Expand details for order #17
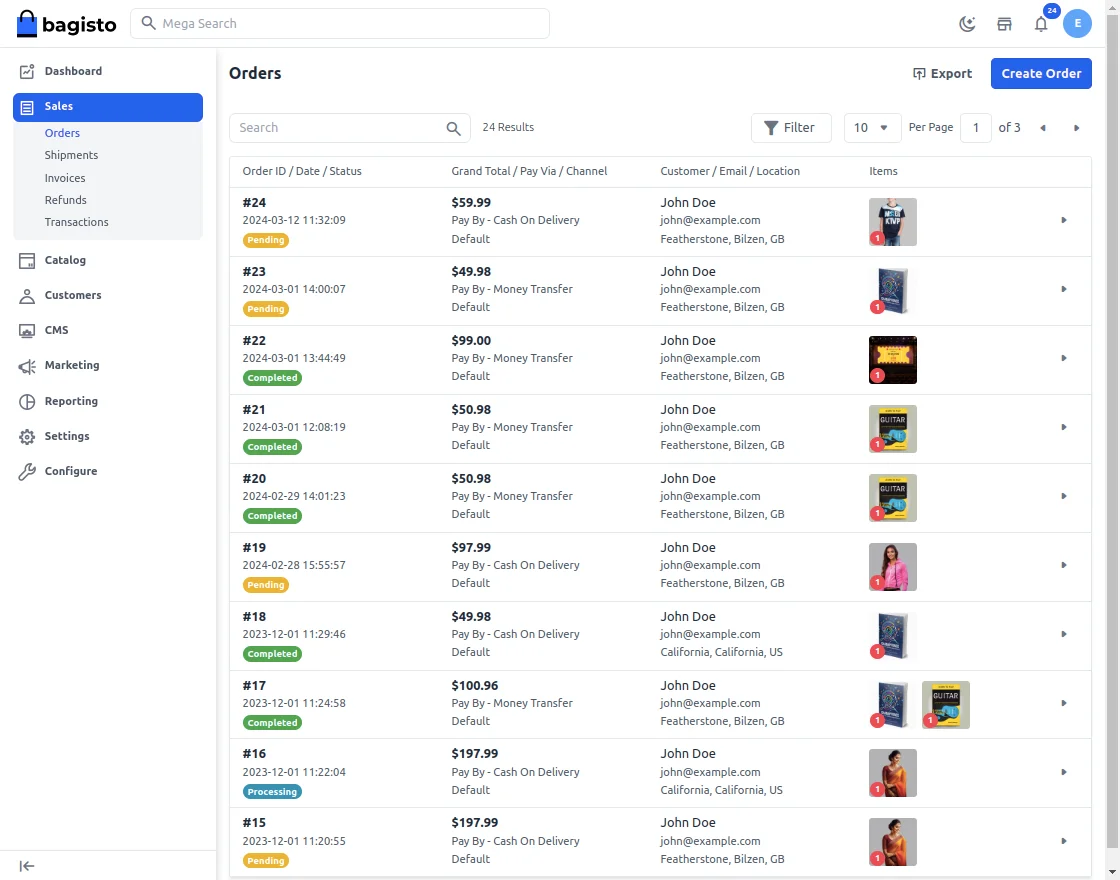This screenshot has width=1120, height=880. point(1064,703)
